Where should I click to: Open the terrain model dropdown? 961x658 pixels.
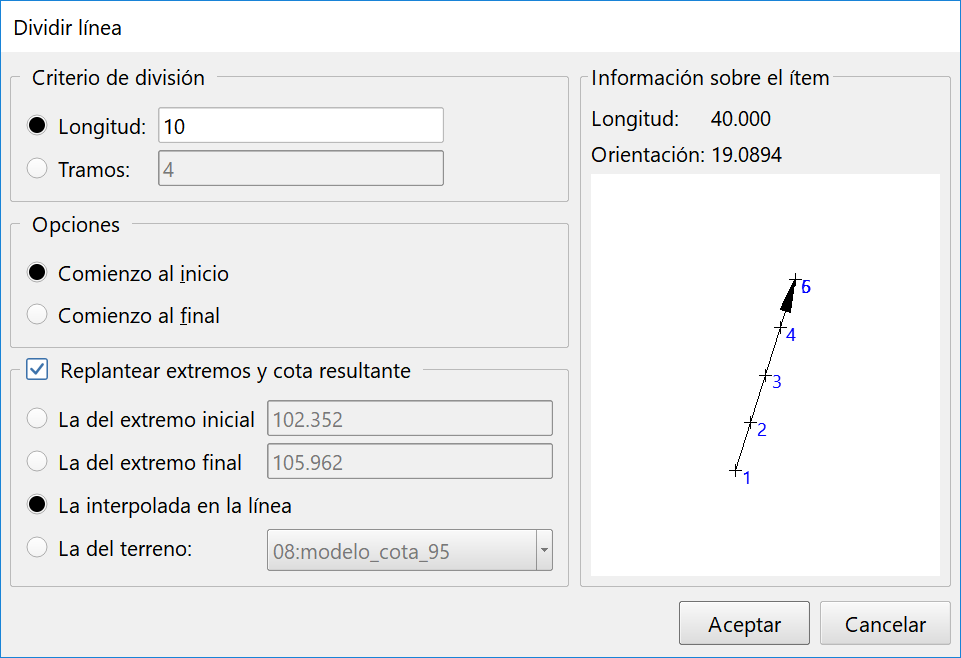point(544,550)
